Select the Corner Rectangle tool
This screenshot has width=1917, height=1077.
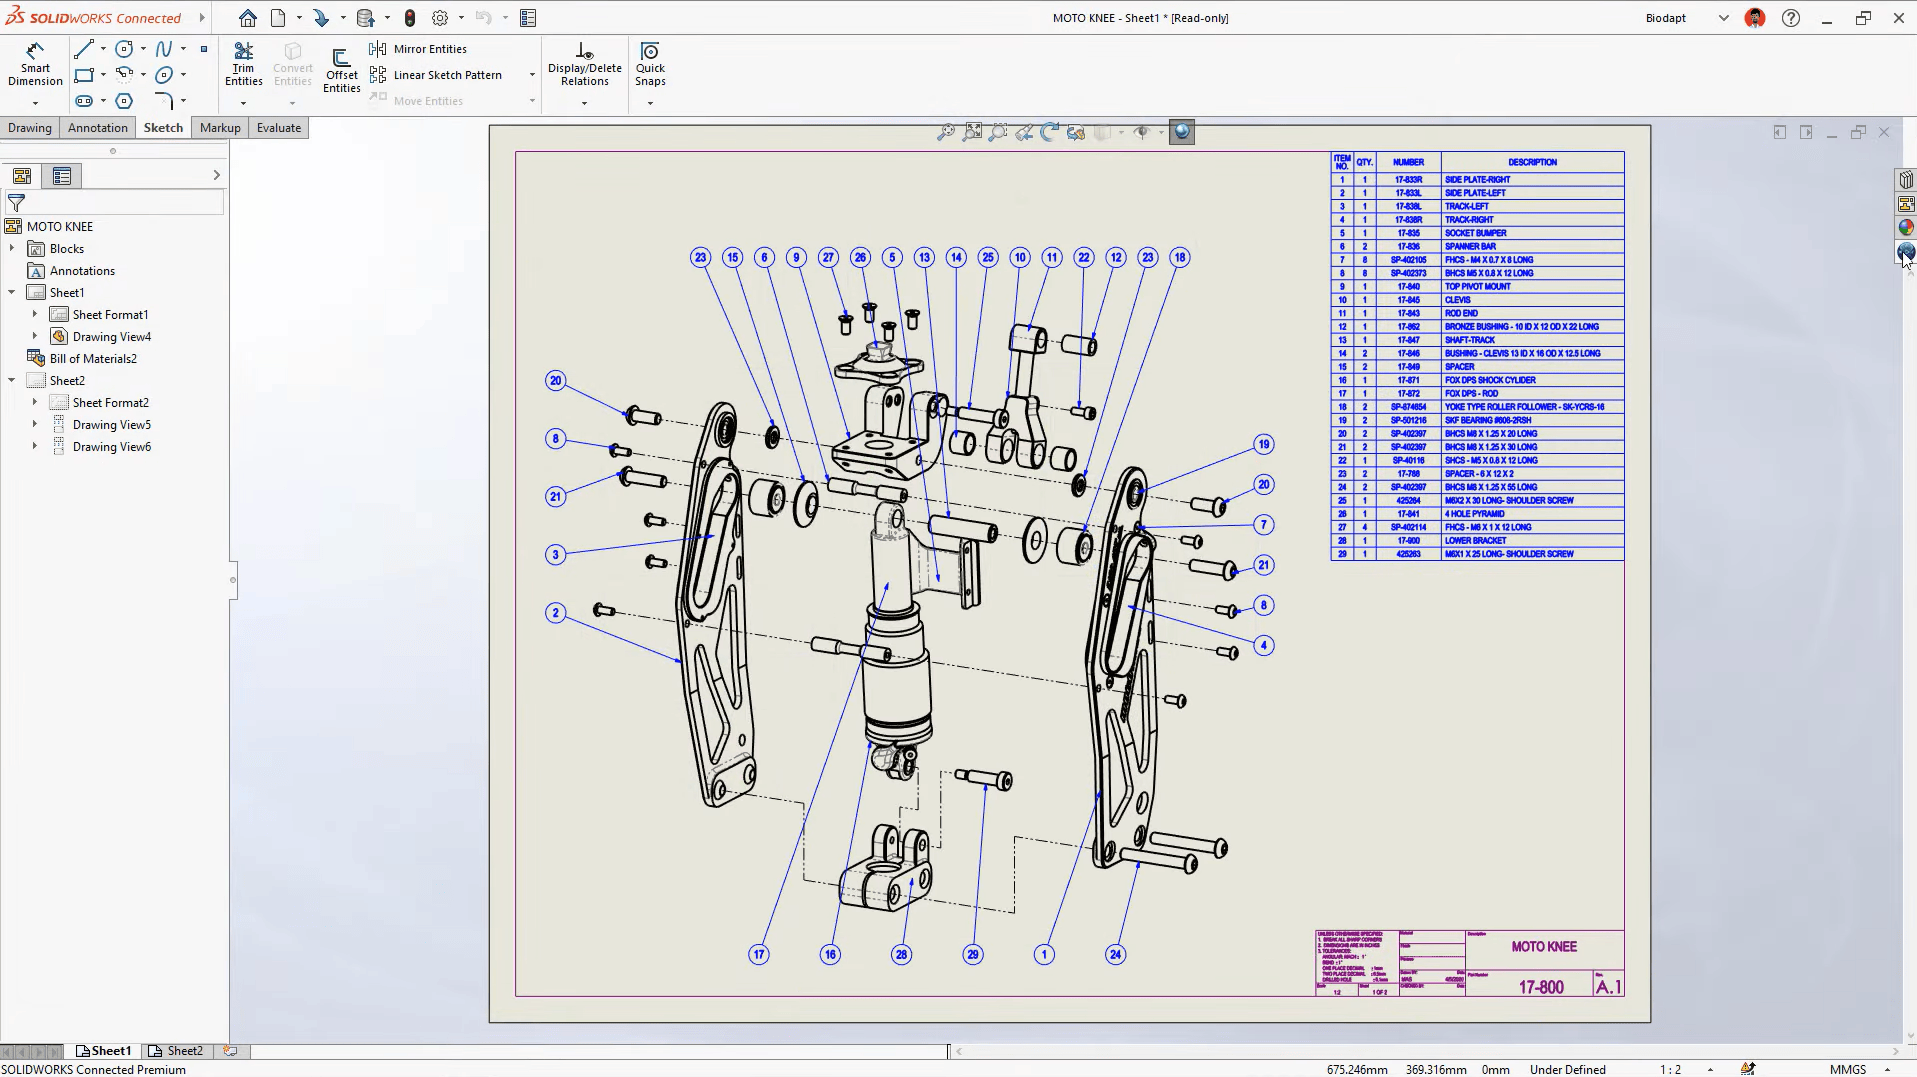point(84,75)
